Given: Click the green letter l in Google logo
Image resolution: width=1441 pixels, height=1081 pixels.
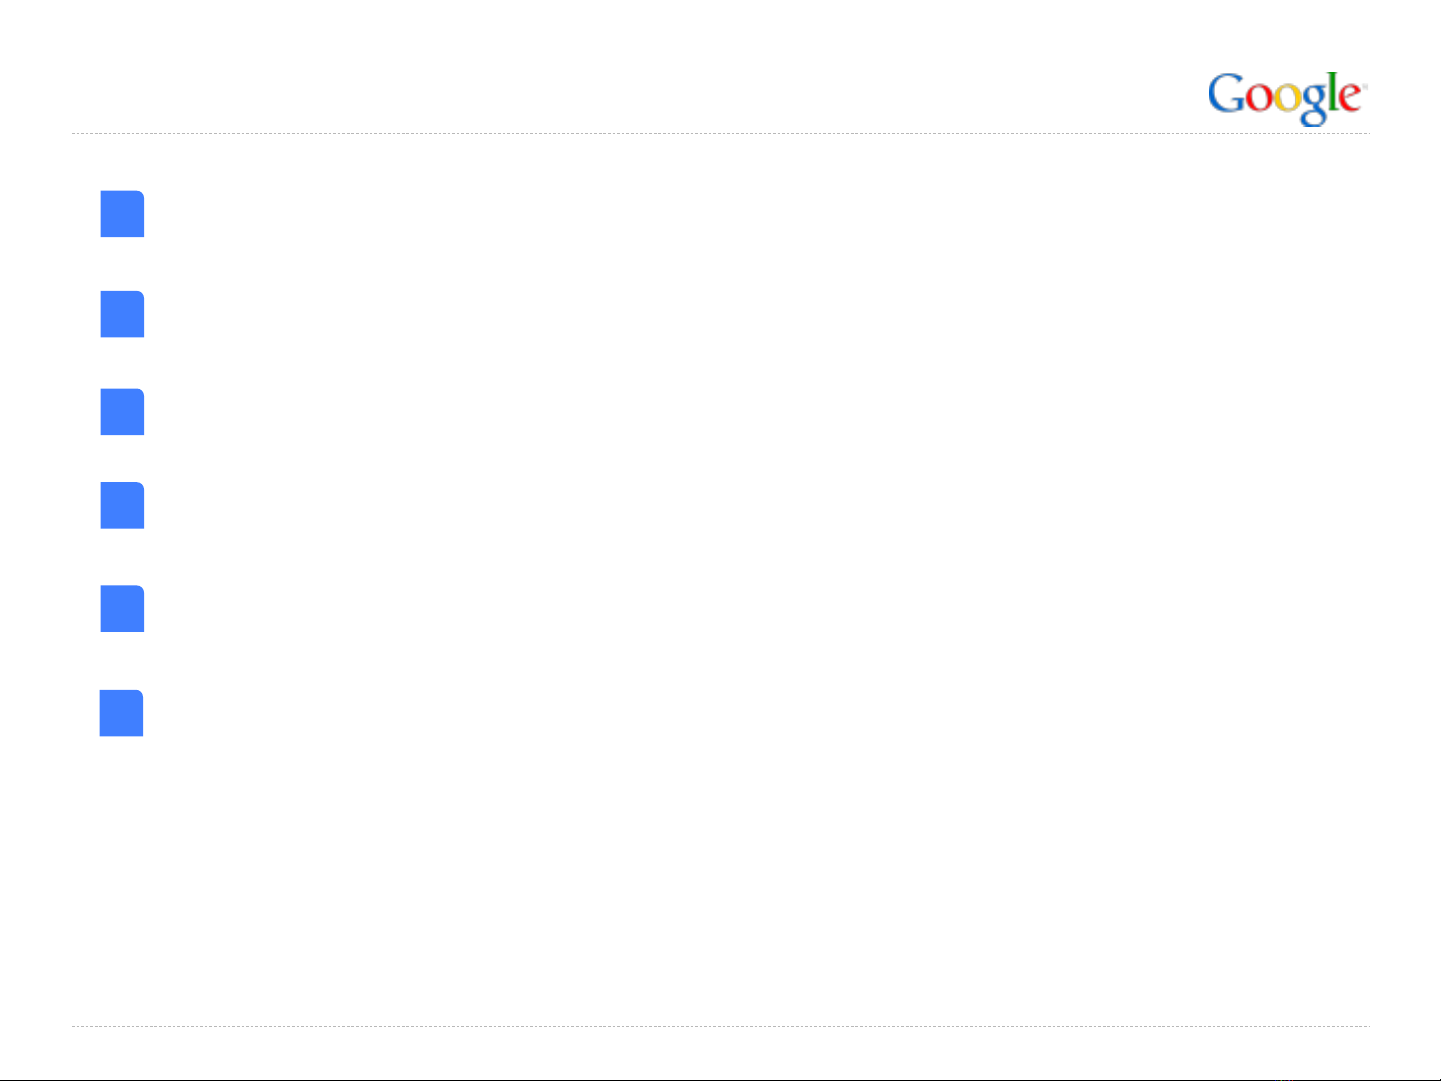Looking at the screenshot, I should tap(1334, 93).
